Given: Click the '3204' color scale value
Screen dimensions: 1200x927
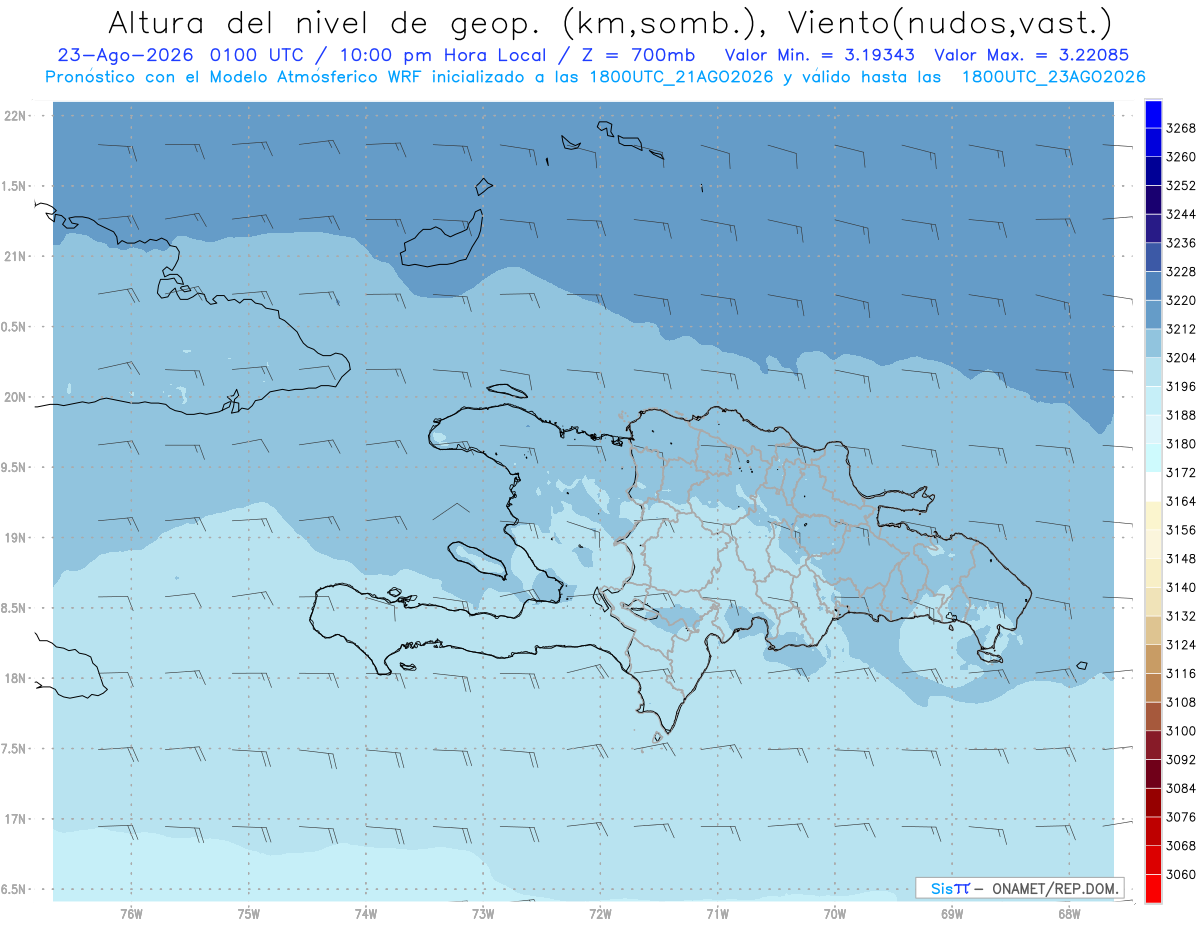Looking at the screenshot, I should [1181, 358].
